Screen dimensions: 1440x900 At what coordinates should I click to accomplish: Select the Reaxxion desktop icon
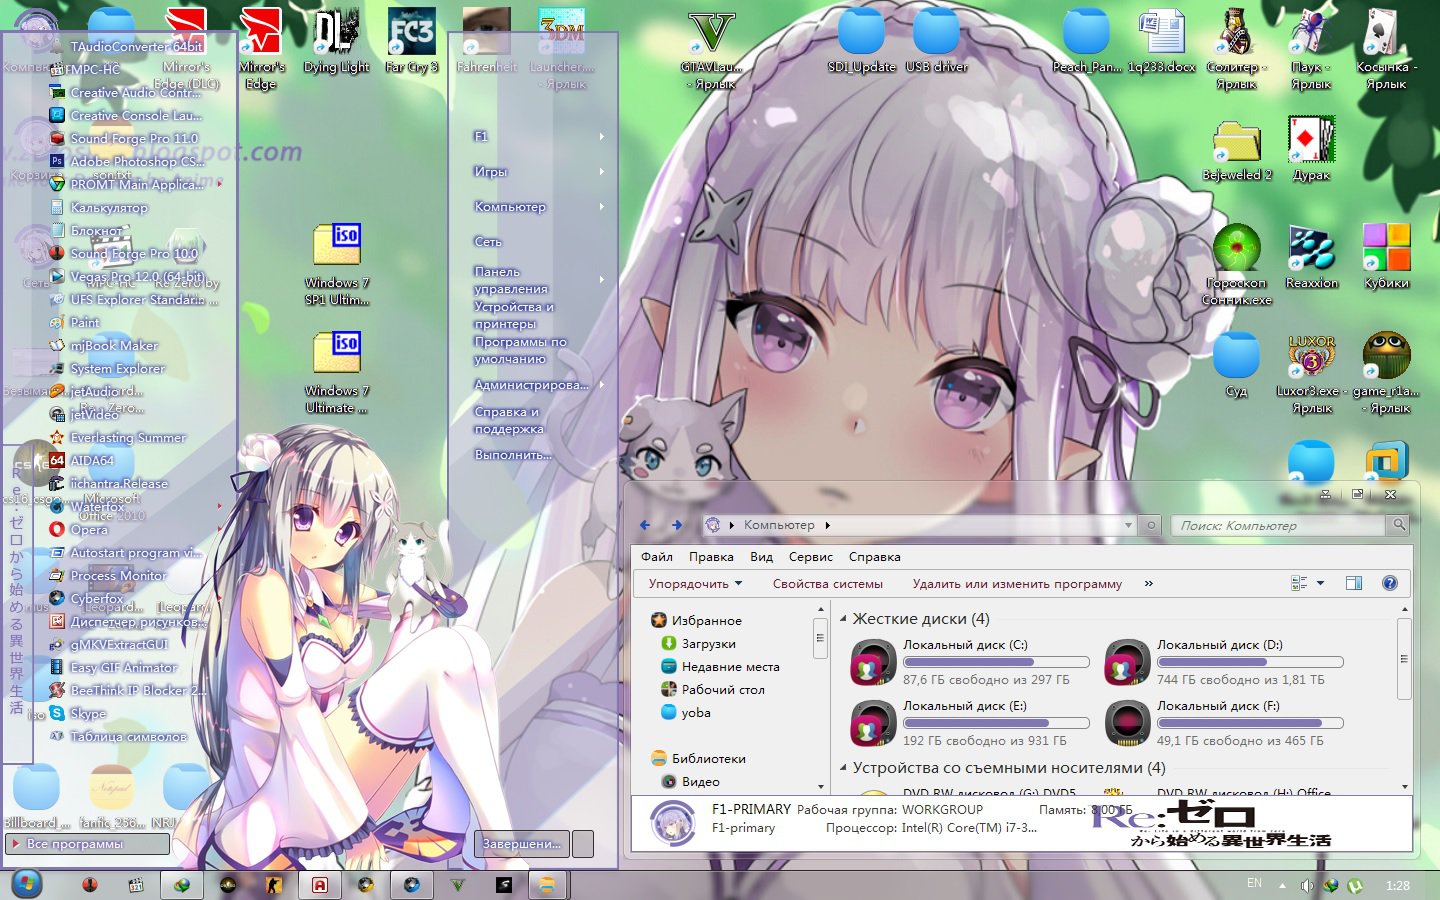tap(1311, 257)
